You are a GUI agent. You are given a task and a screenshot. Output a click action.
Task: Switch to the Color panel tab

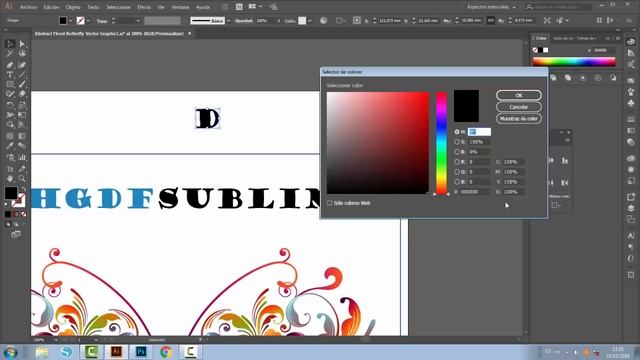[x=540, y=38]
